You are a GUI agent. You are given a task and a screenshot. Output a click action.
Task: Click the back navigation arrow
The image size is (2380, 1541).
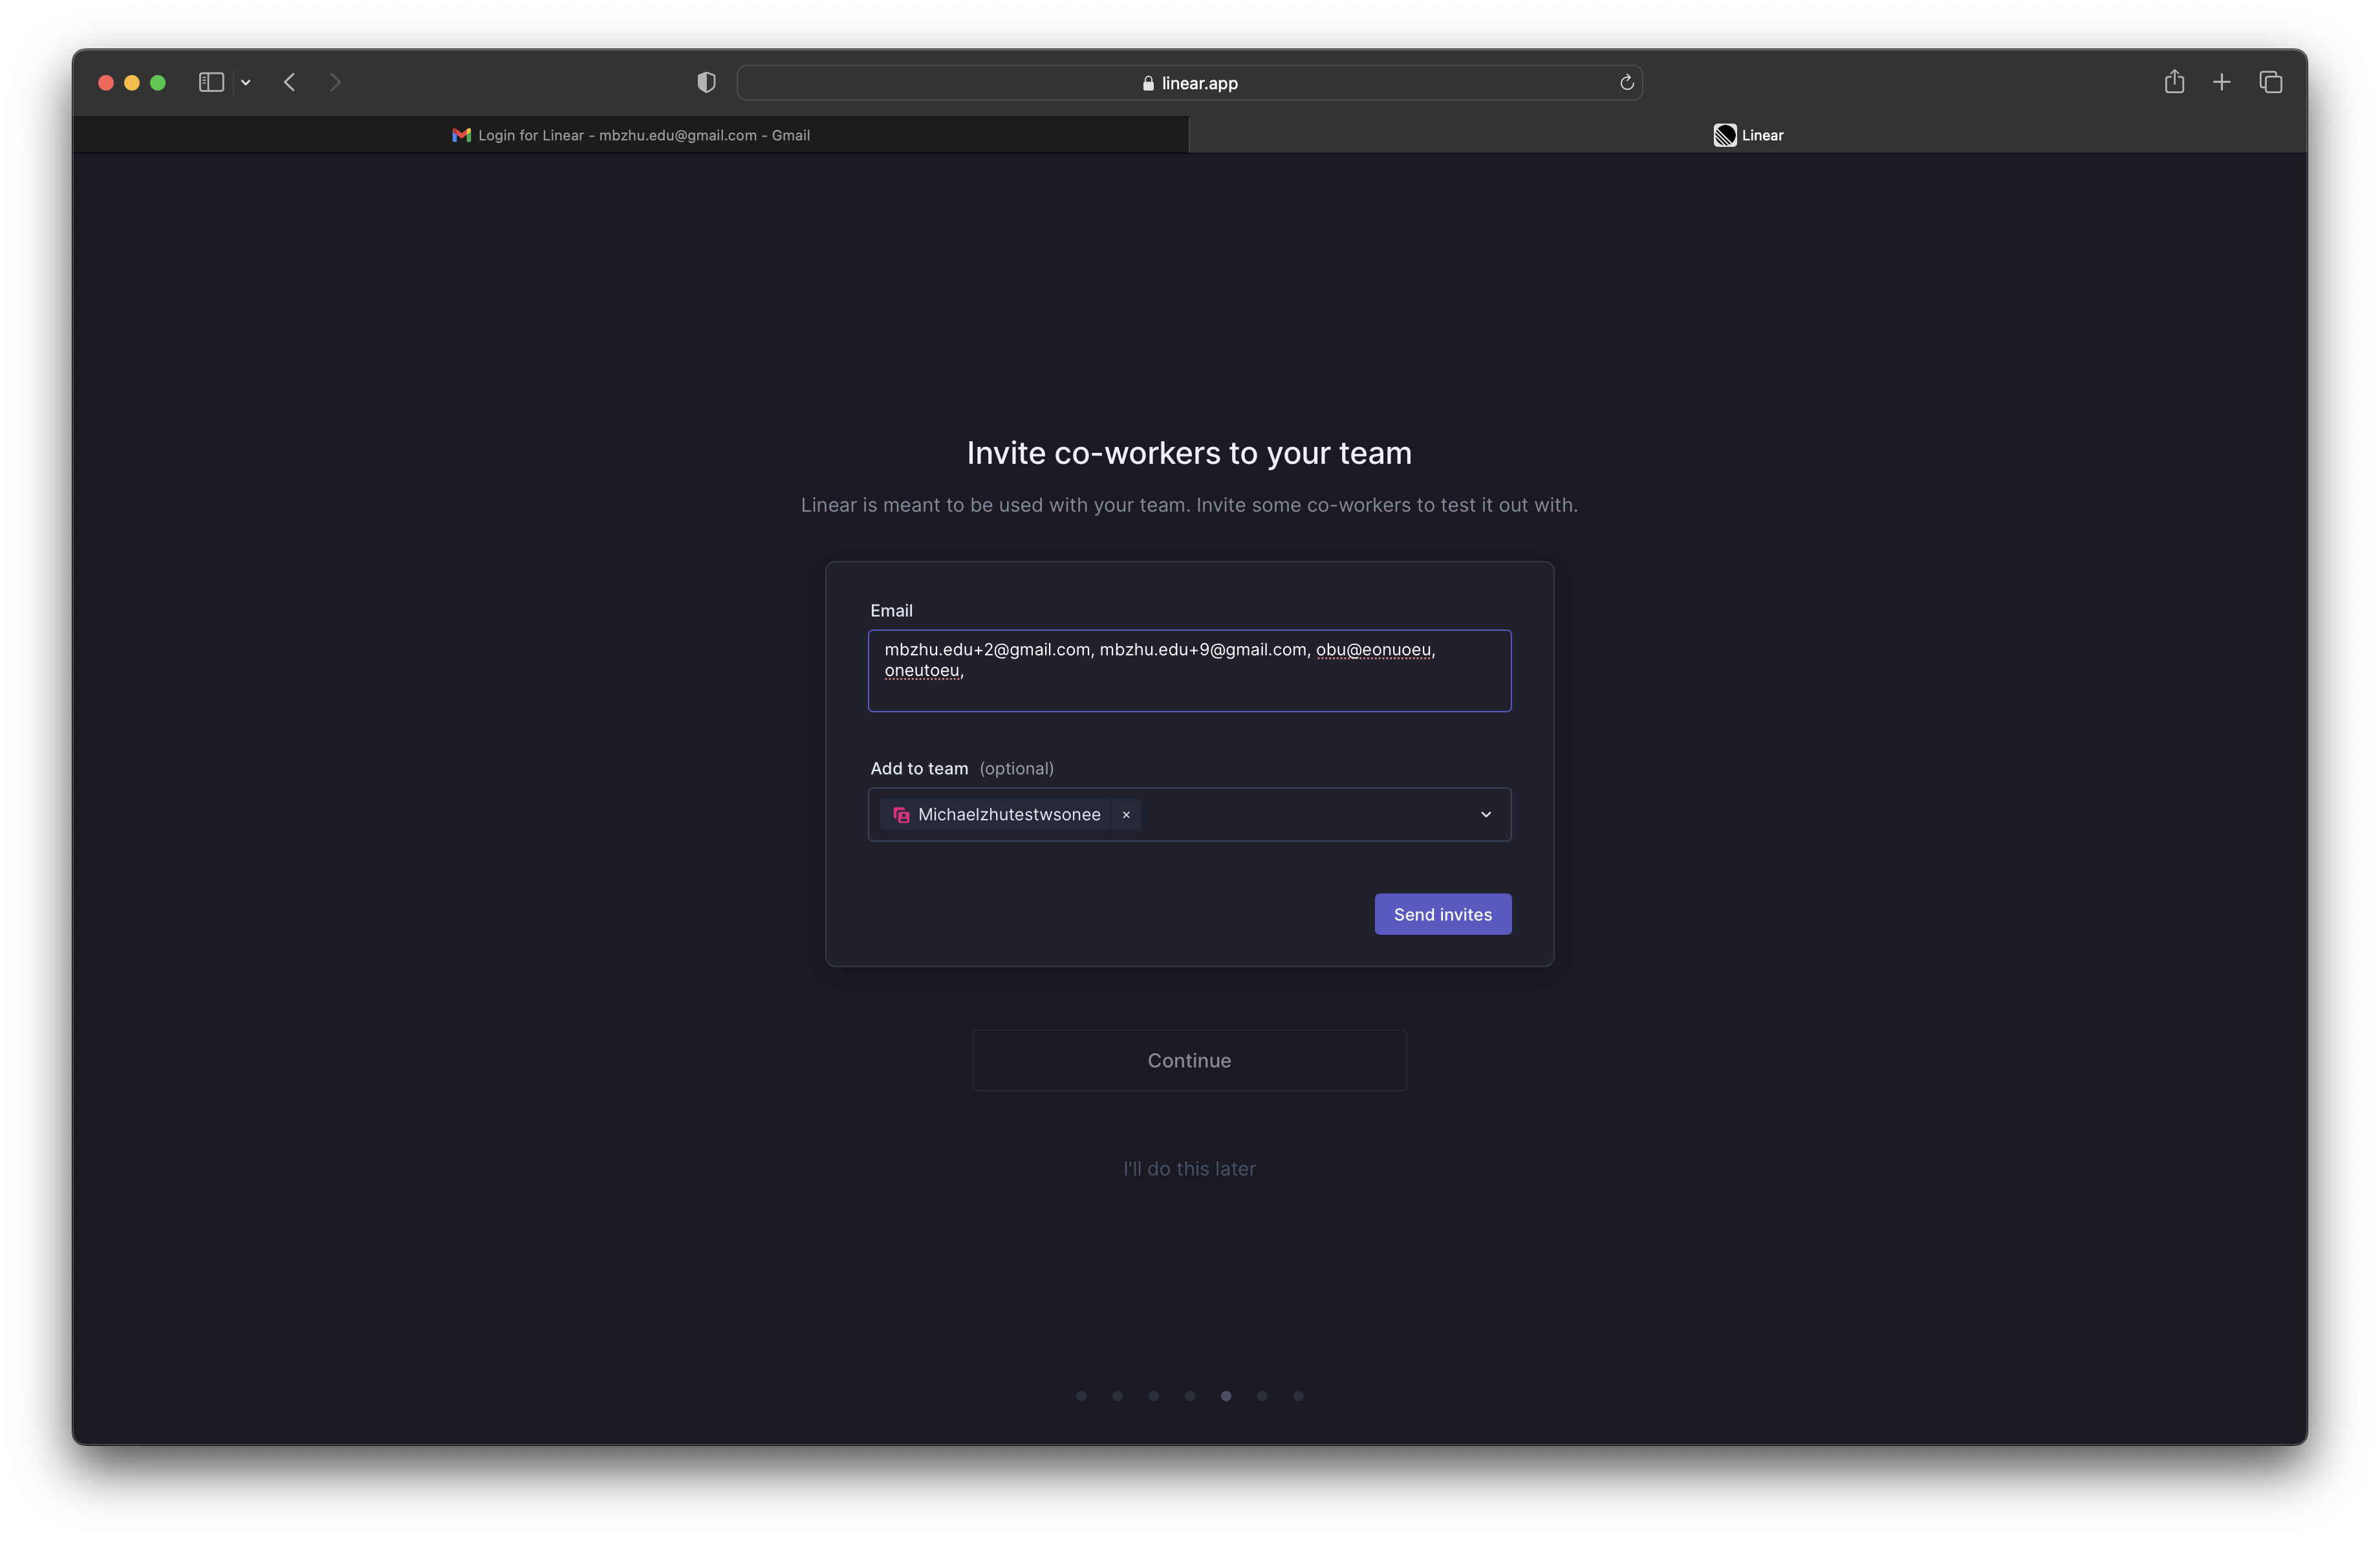tap(289, 83)
